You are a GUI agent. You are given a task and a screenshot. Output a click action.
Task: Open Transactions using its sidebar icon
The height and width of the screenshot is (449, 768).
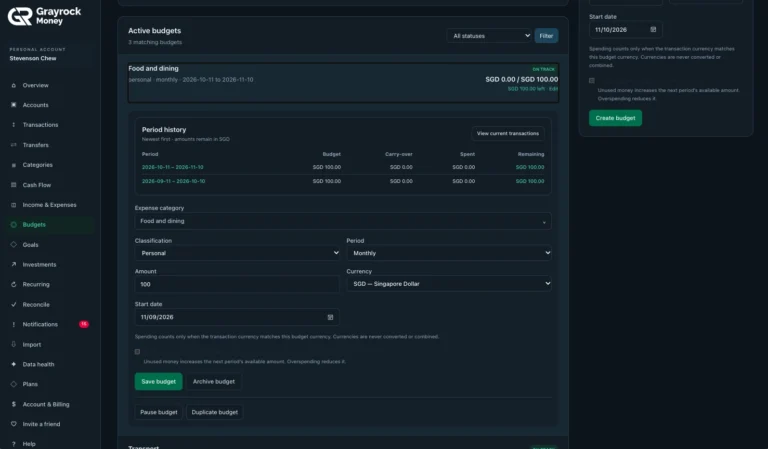tap(14, 125)
